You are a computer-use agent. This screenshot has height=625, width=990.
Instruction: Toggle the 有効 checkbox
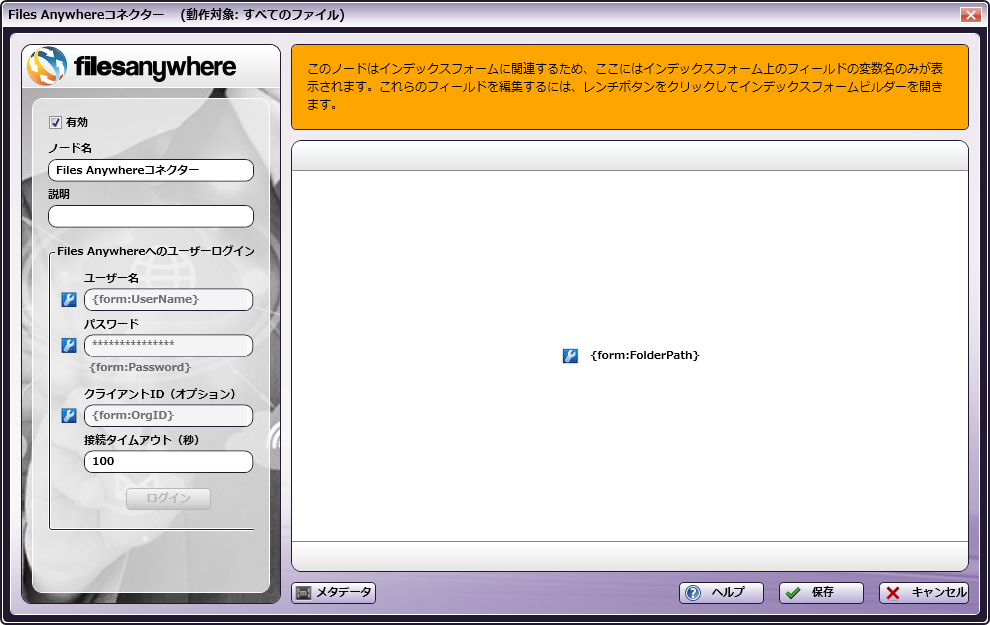click(x=56, y=122)
